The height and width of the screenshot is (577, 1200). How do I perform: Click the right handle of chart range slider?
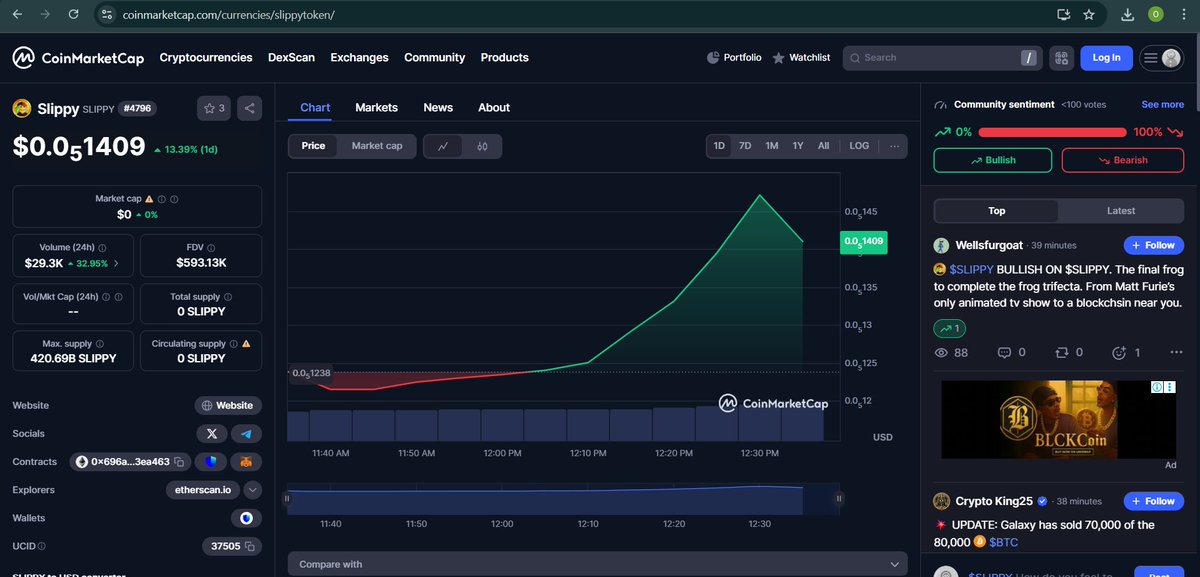click(x=839, y=498)
